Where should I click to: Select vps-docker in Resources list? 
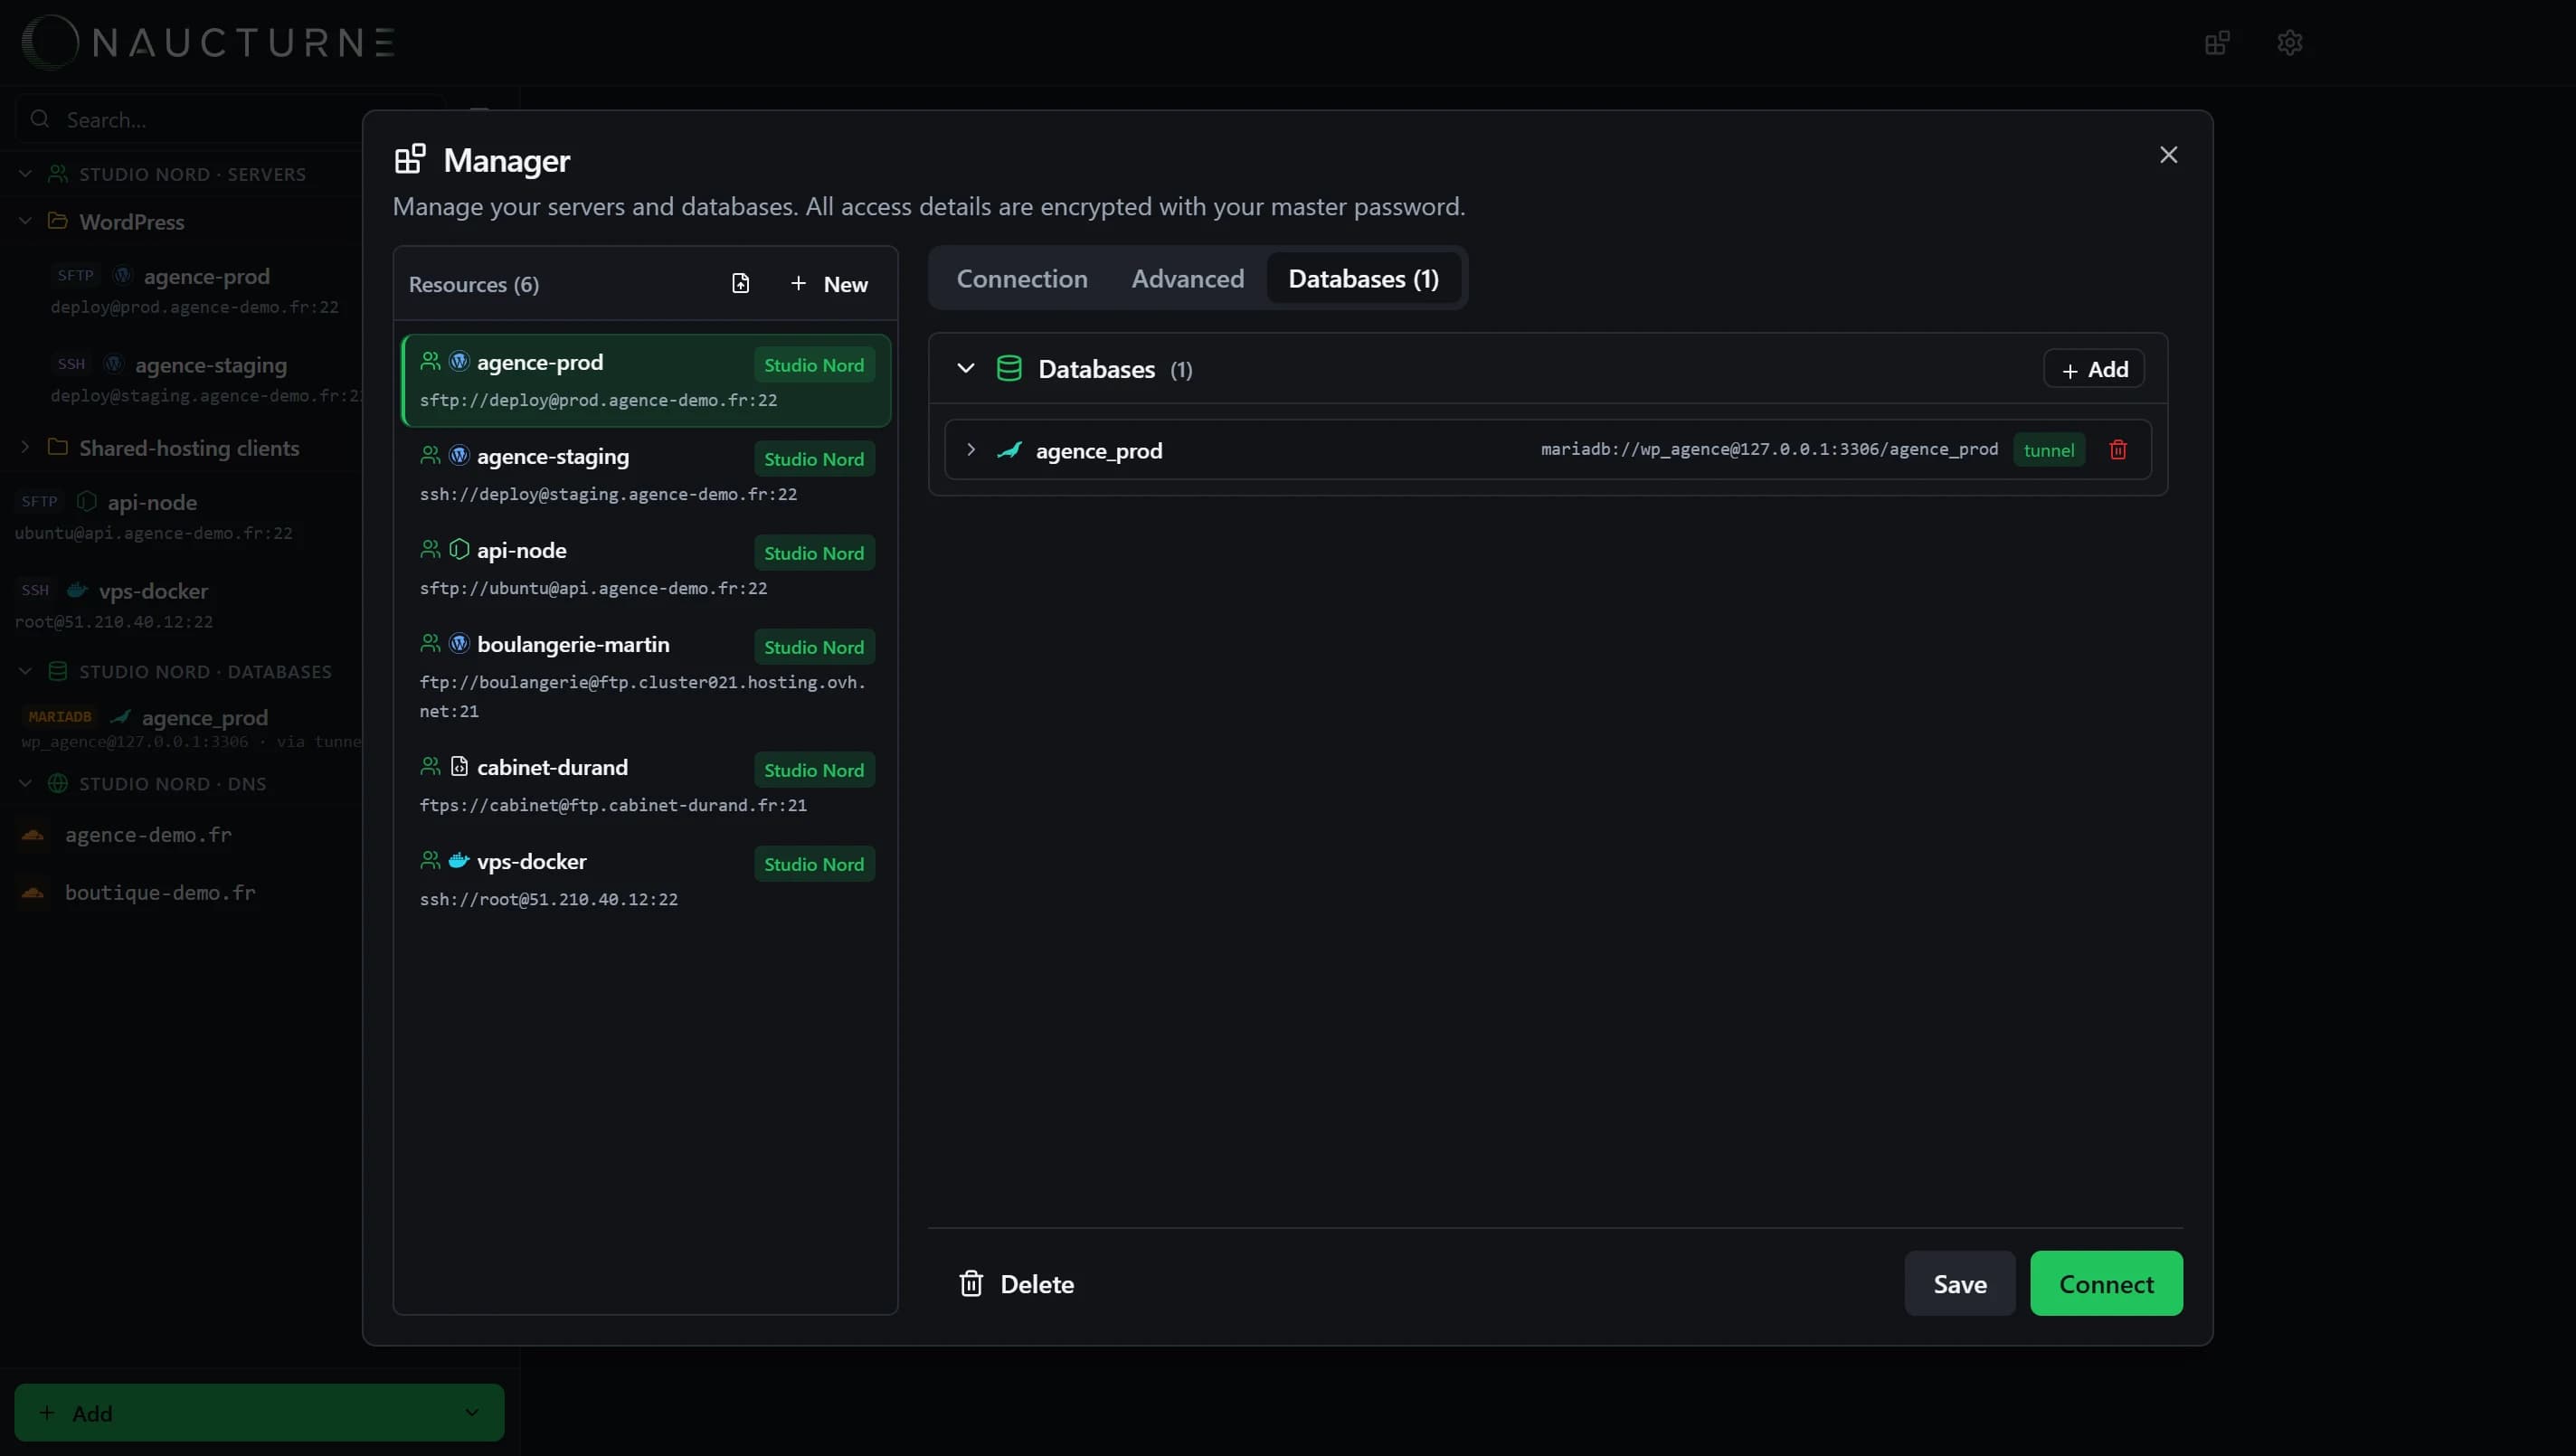pyautogui.click(x=646, y=879)
